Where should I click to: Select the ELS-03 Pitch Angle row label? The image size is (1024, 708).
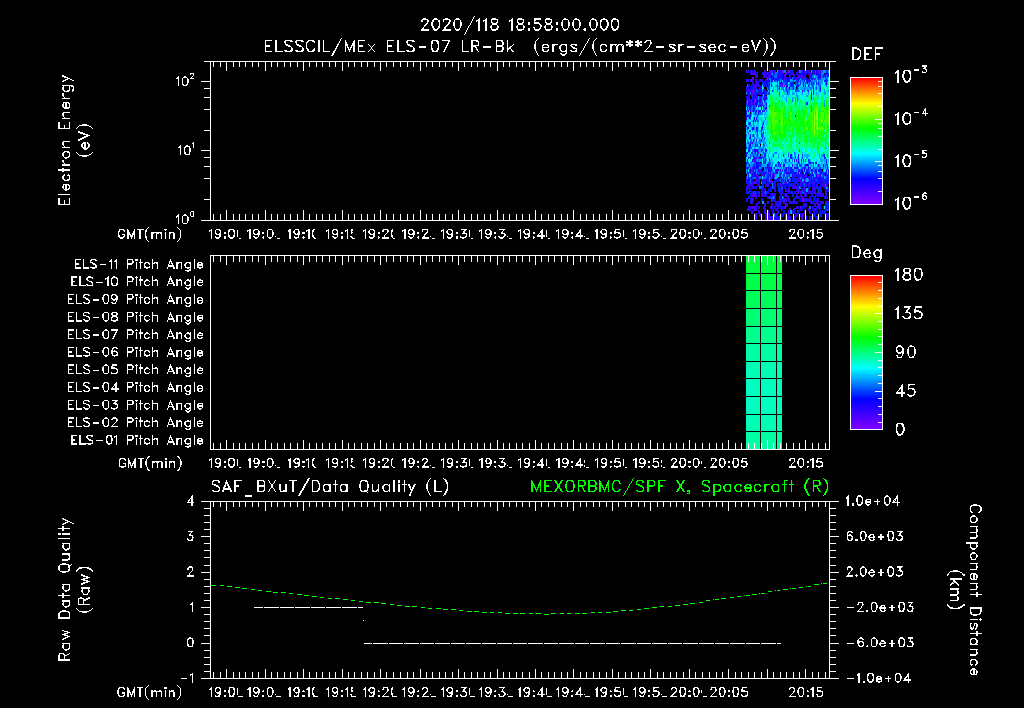pyautogui.click(x=135, y=406)
